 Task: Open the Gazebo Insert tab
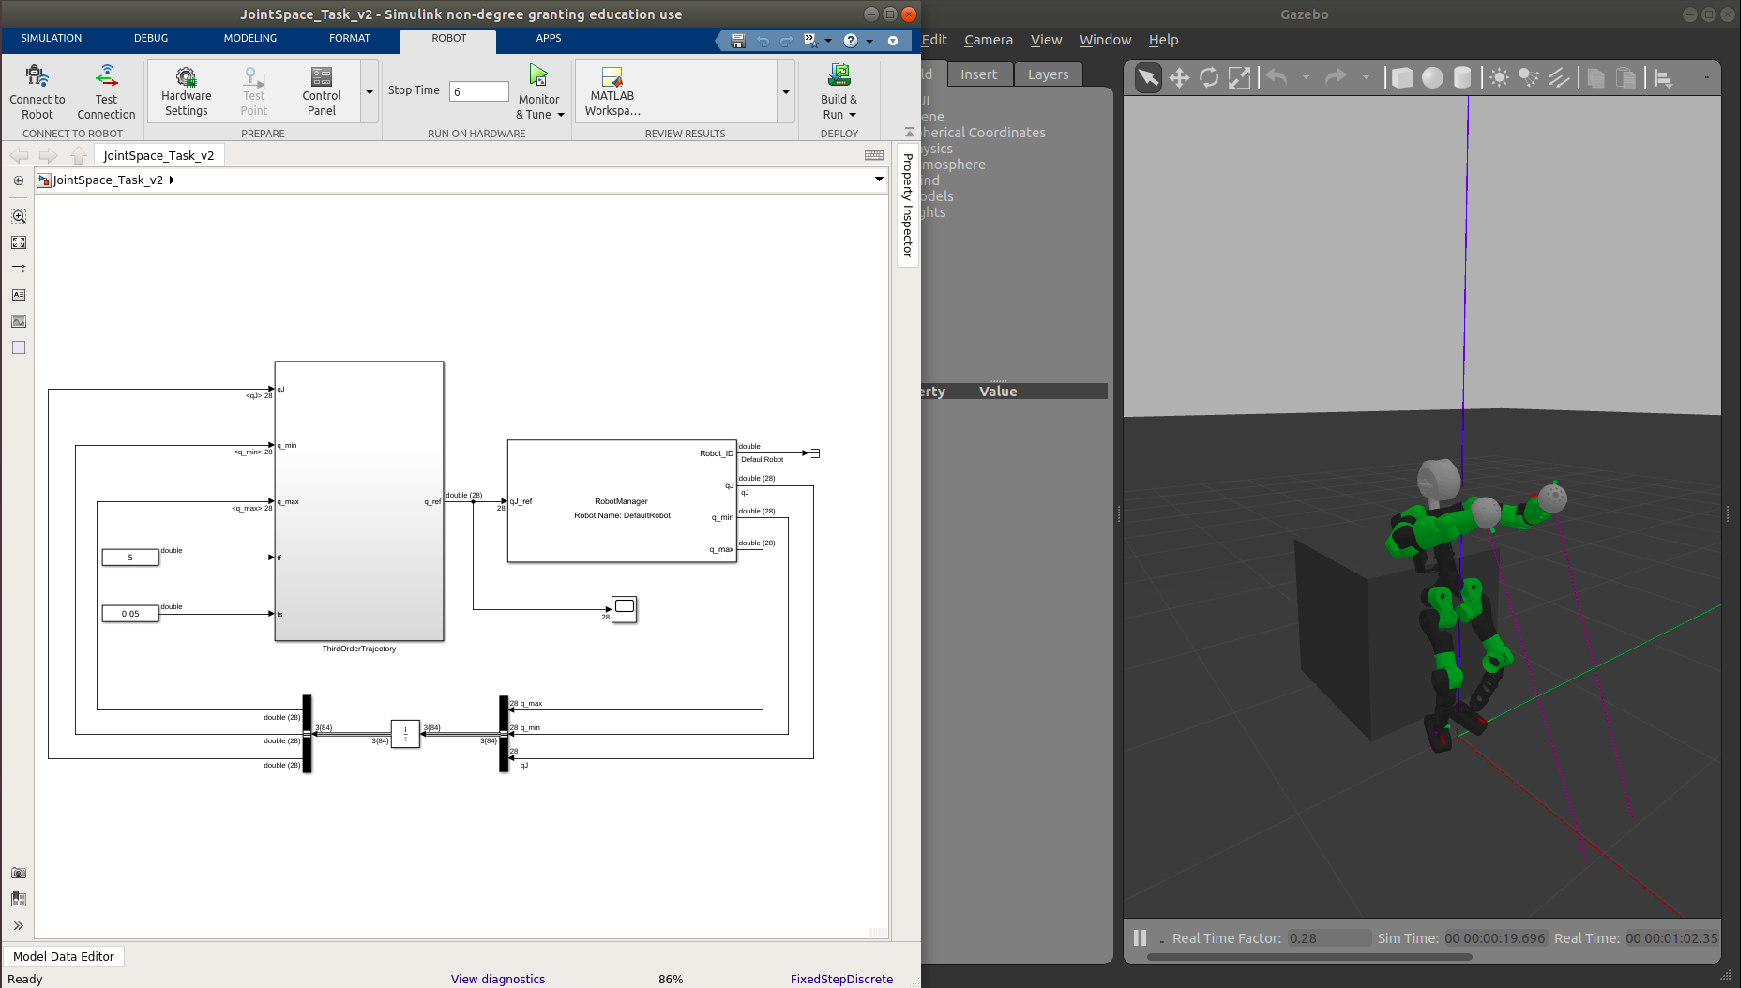[x=978, y=75]
